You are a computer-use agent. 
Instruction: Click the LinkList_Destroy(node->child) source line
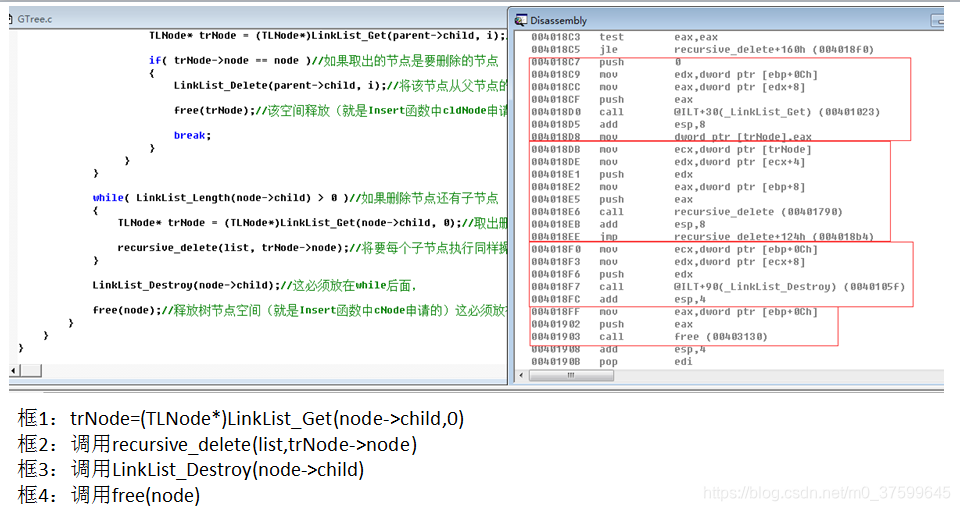[x=254, y=285]
